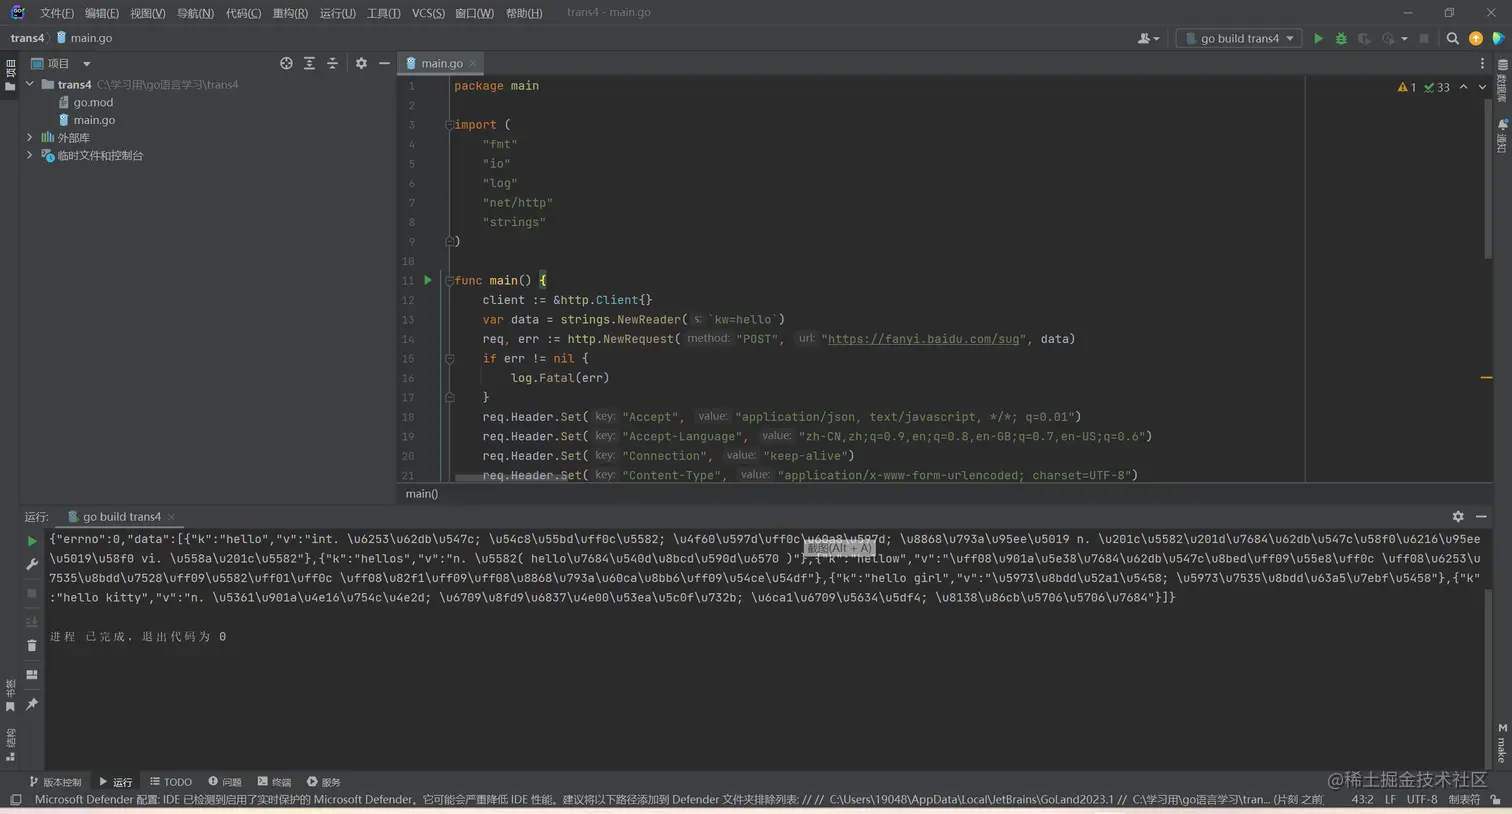
Task: Click the gutter run arrow beside func main
Action: tap(428, 280)
